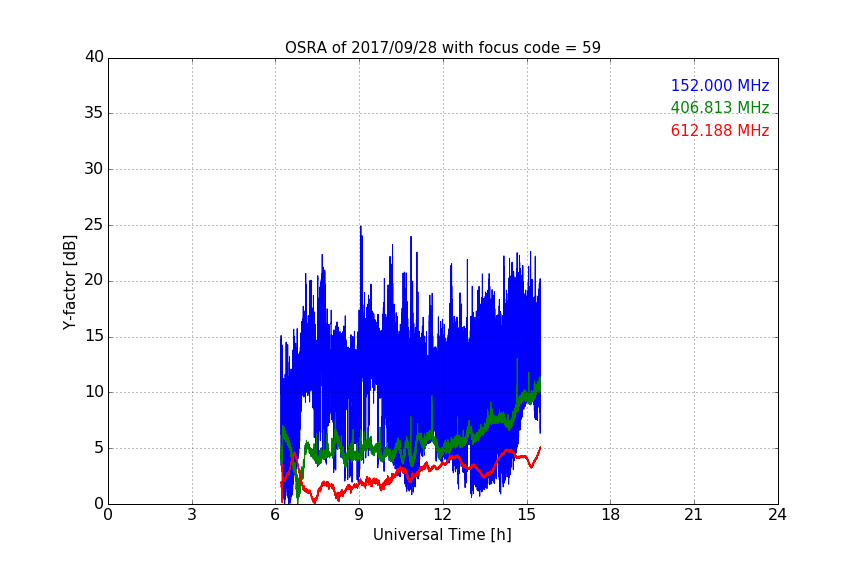This screenshot has width=864, height=576.
Task: Click the 'Y-factor [dB]' axis label
Action: coord(69,282)
